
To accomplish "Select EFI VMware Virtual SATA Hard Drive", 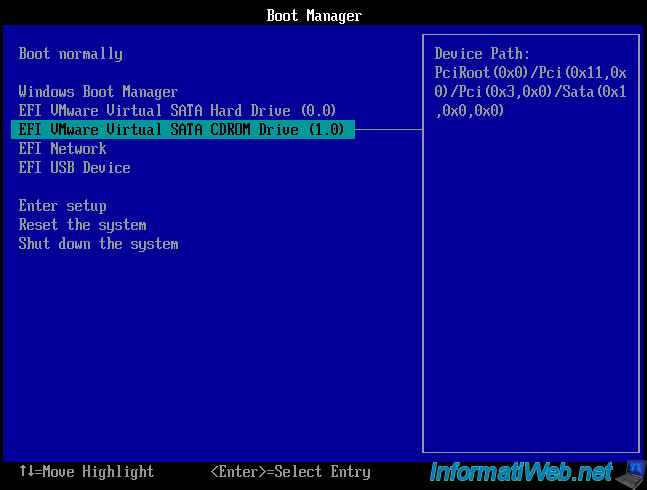I will (177, 111).
